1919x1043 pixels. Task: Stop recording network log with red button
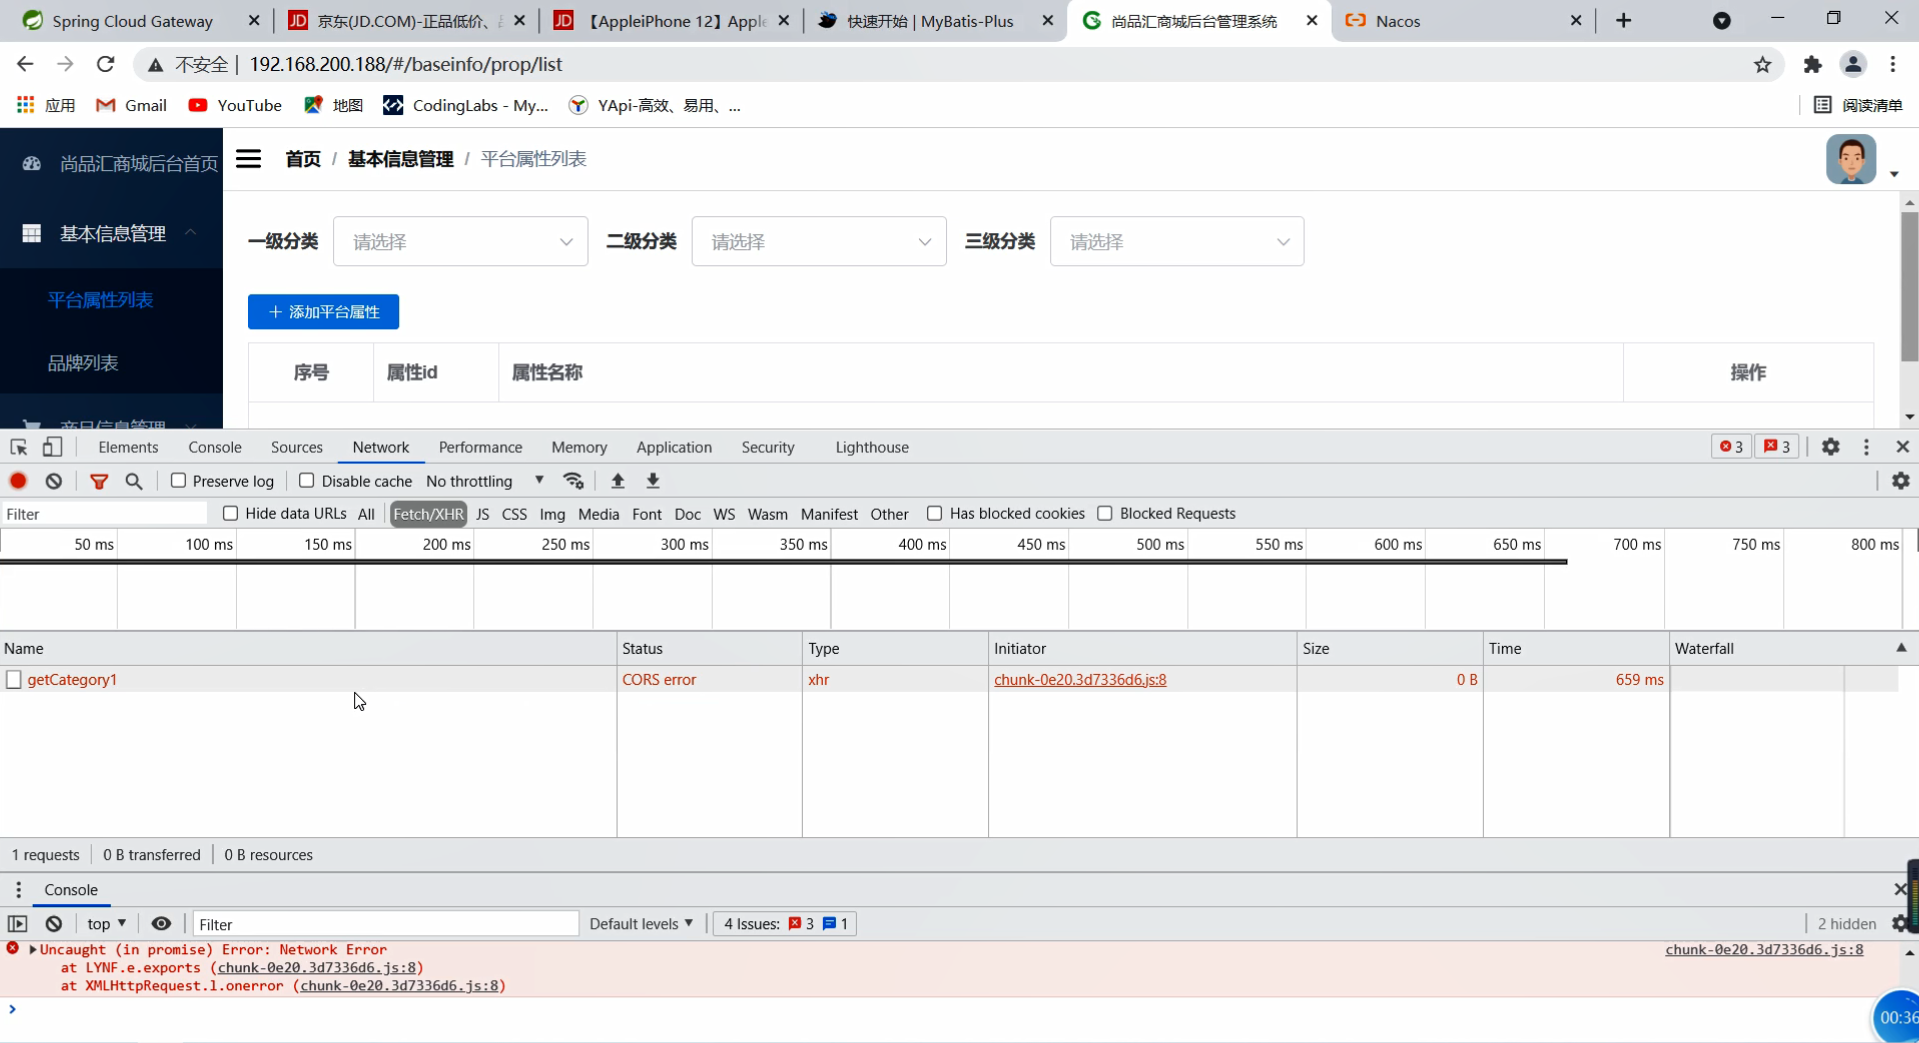[18, 481]
